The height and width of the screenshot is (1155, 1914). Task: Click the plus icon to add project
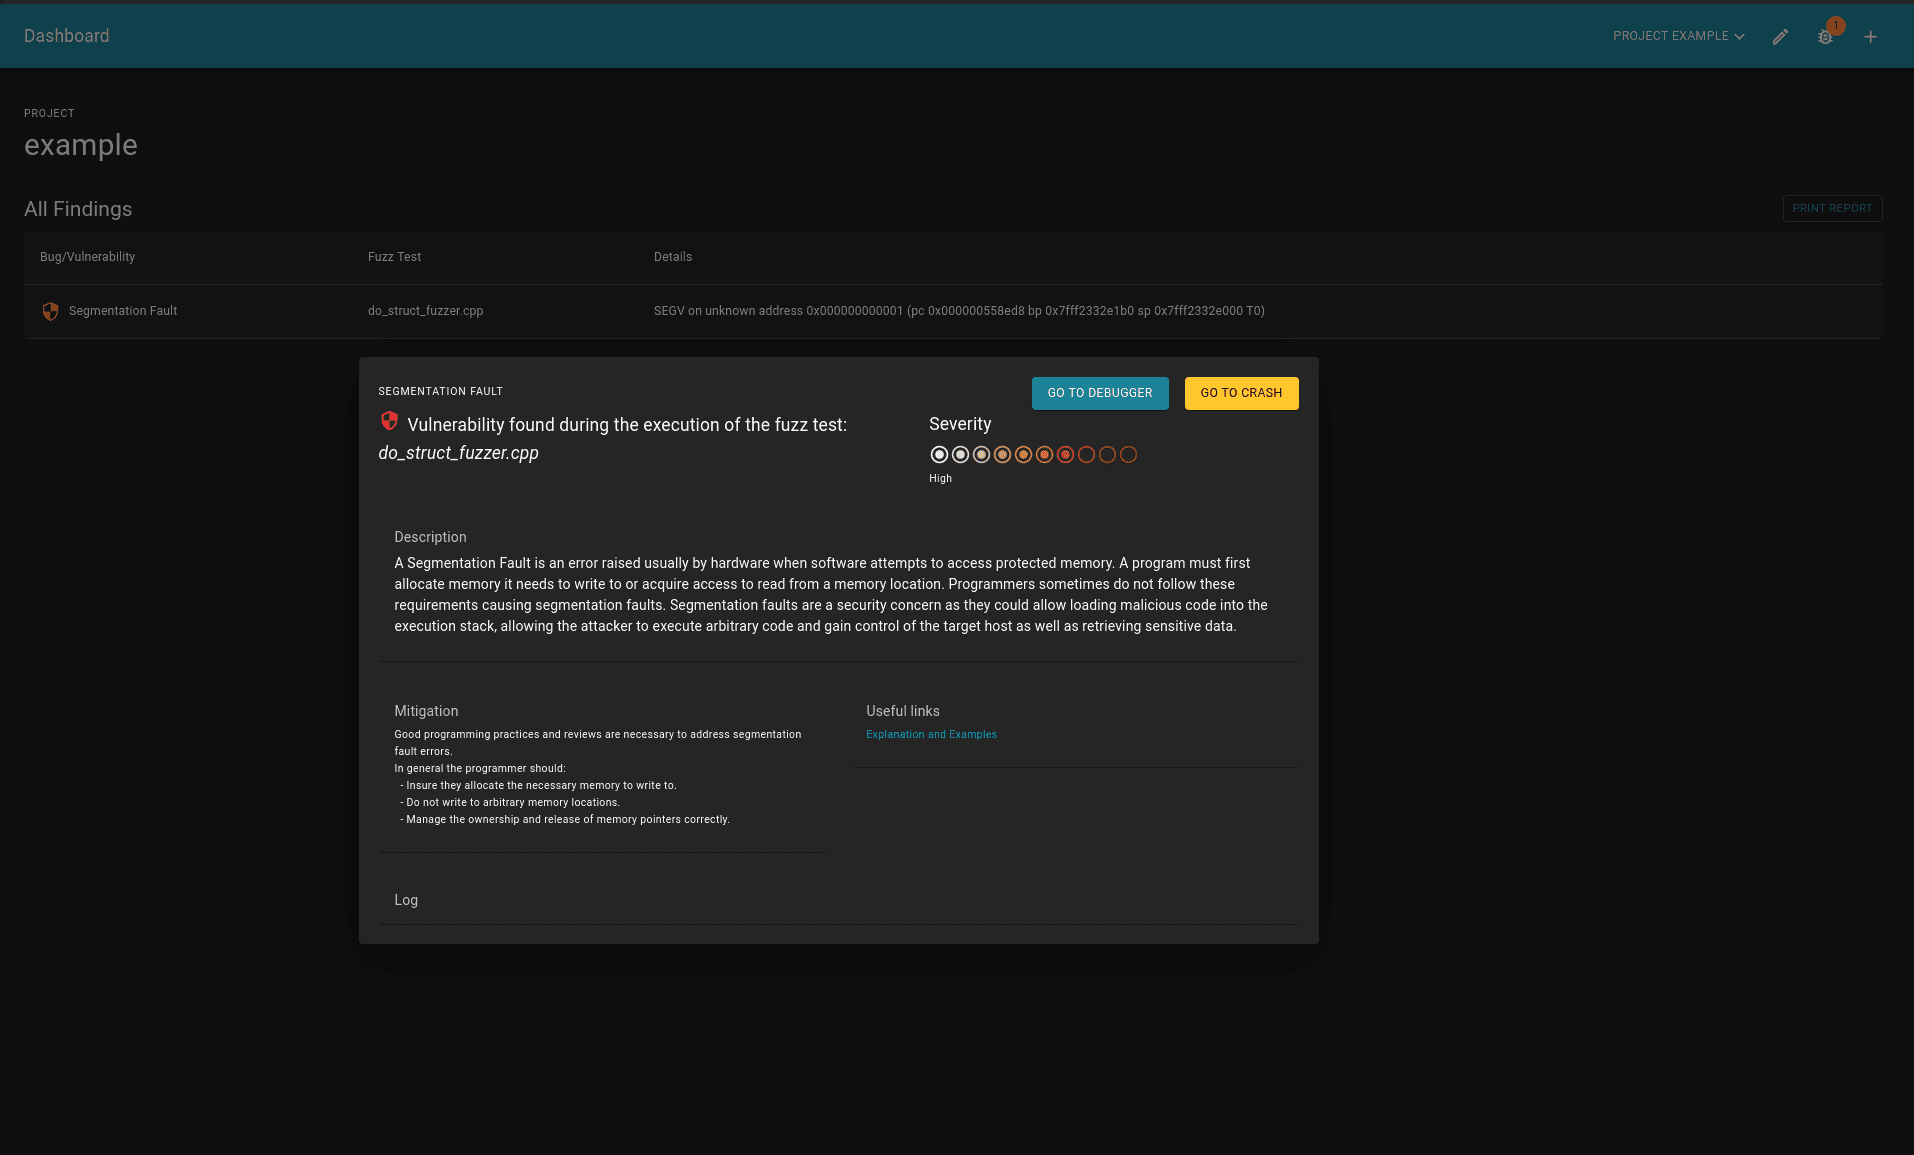click(1870, 37)
